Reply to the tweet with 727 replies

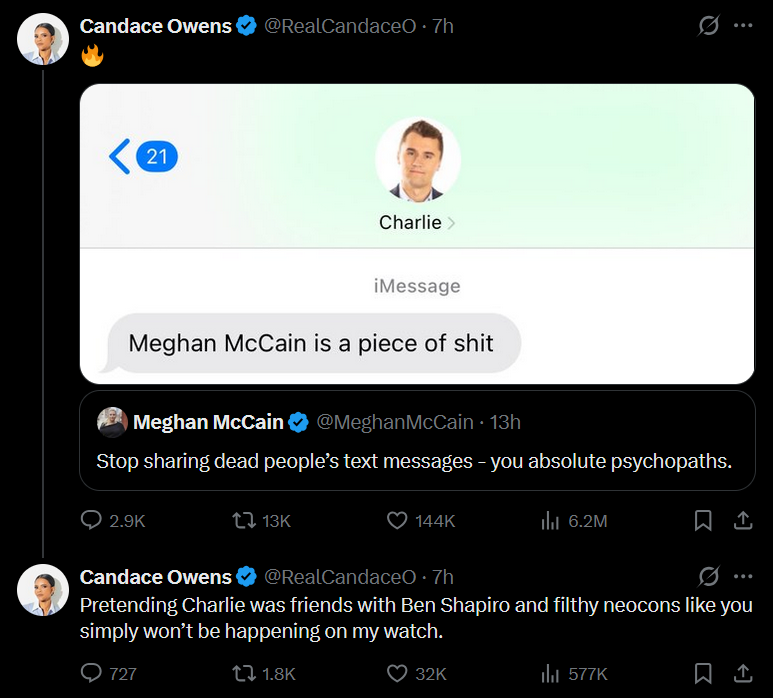click(108, 673)
